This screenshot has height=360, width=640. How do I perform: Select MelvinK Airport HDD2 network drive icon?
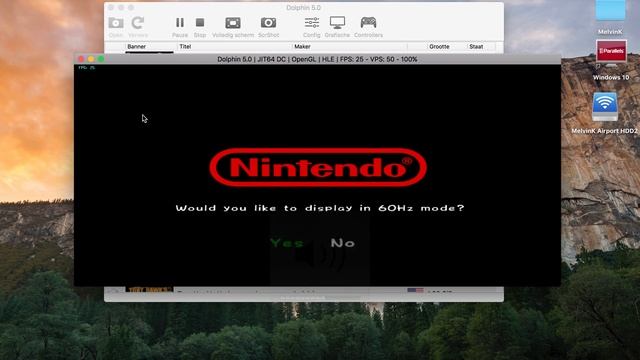605,107
